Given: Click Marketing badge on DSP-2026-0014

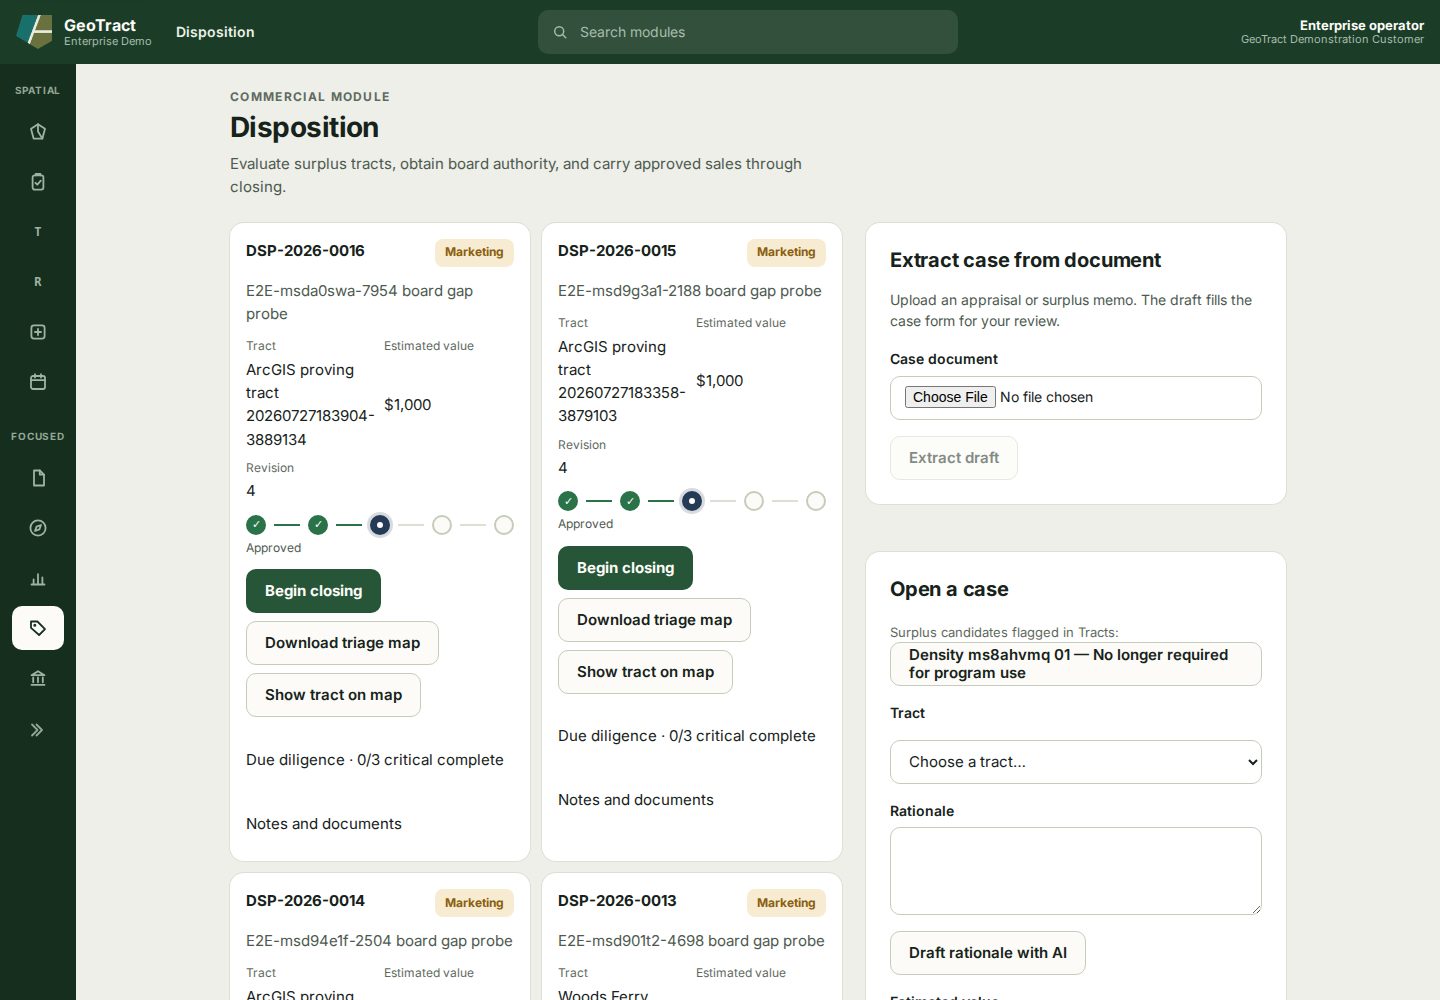Looking at the screenshot, I should tap(474, 903).
